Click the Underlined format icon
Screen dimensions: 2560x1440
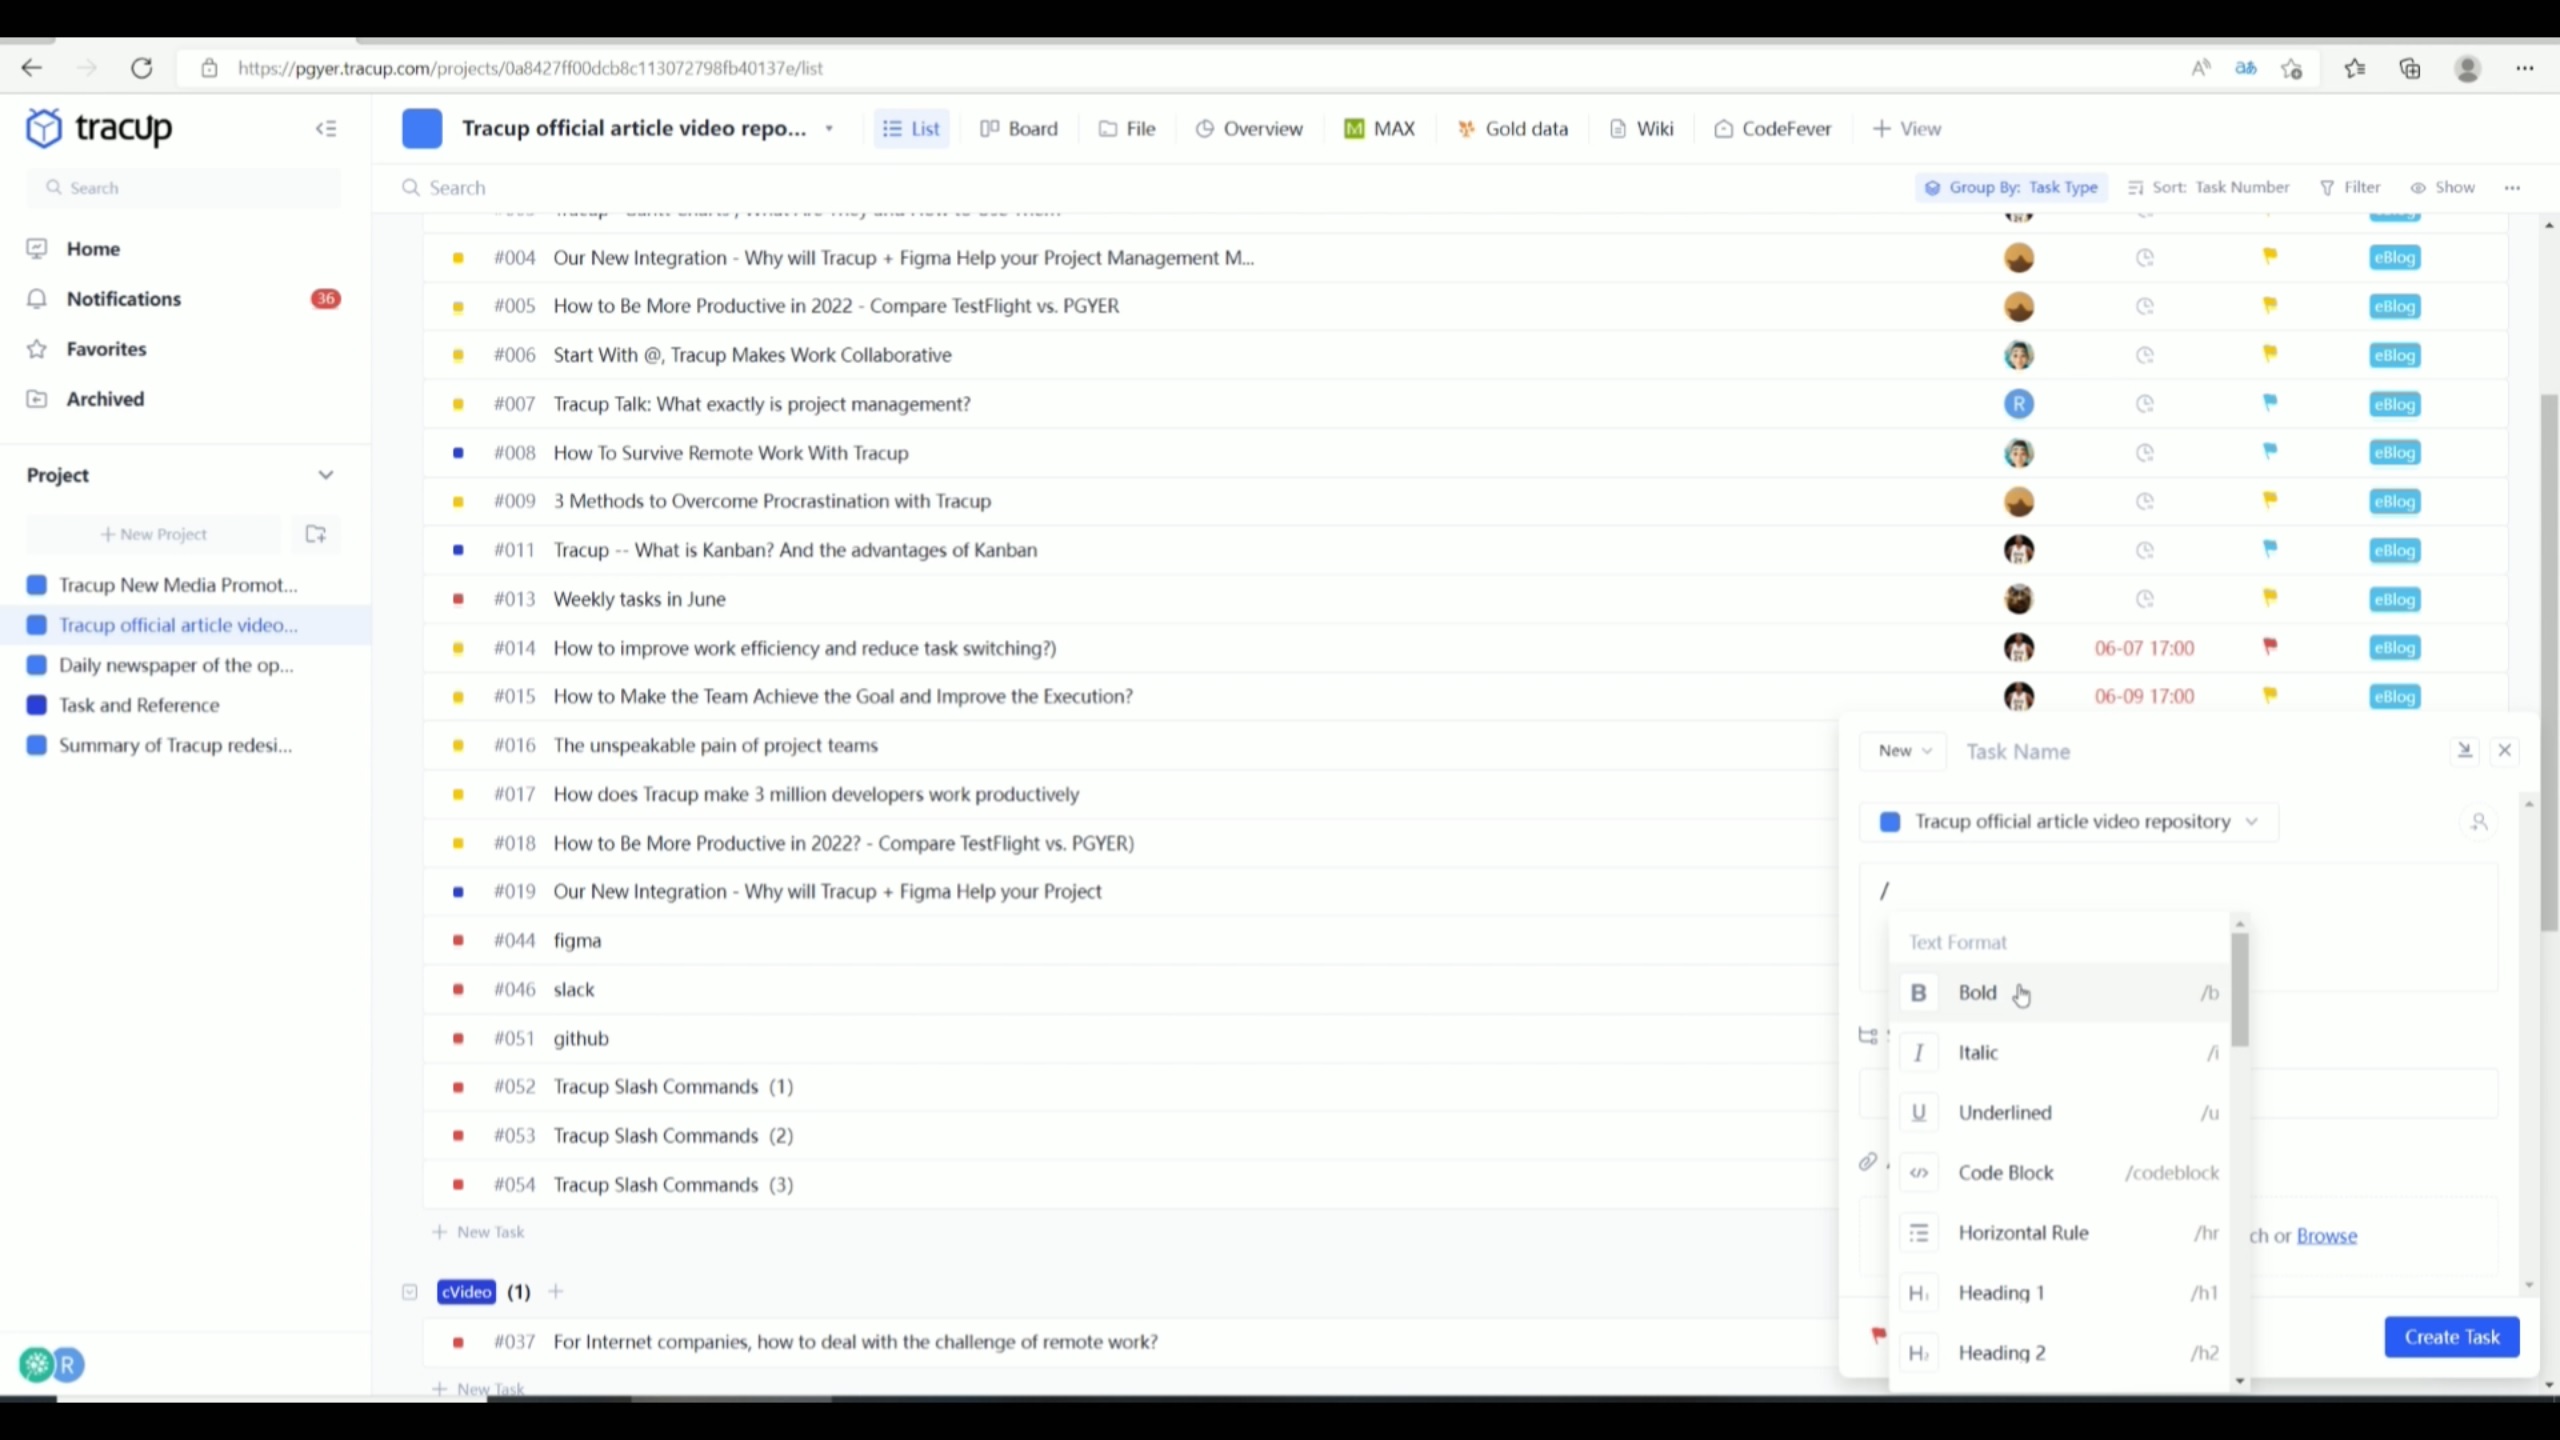[x=1920, y=1111]
